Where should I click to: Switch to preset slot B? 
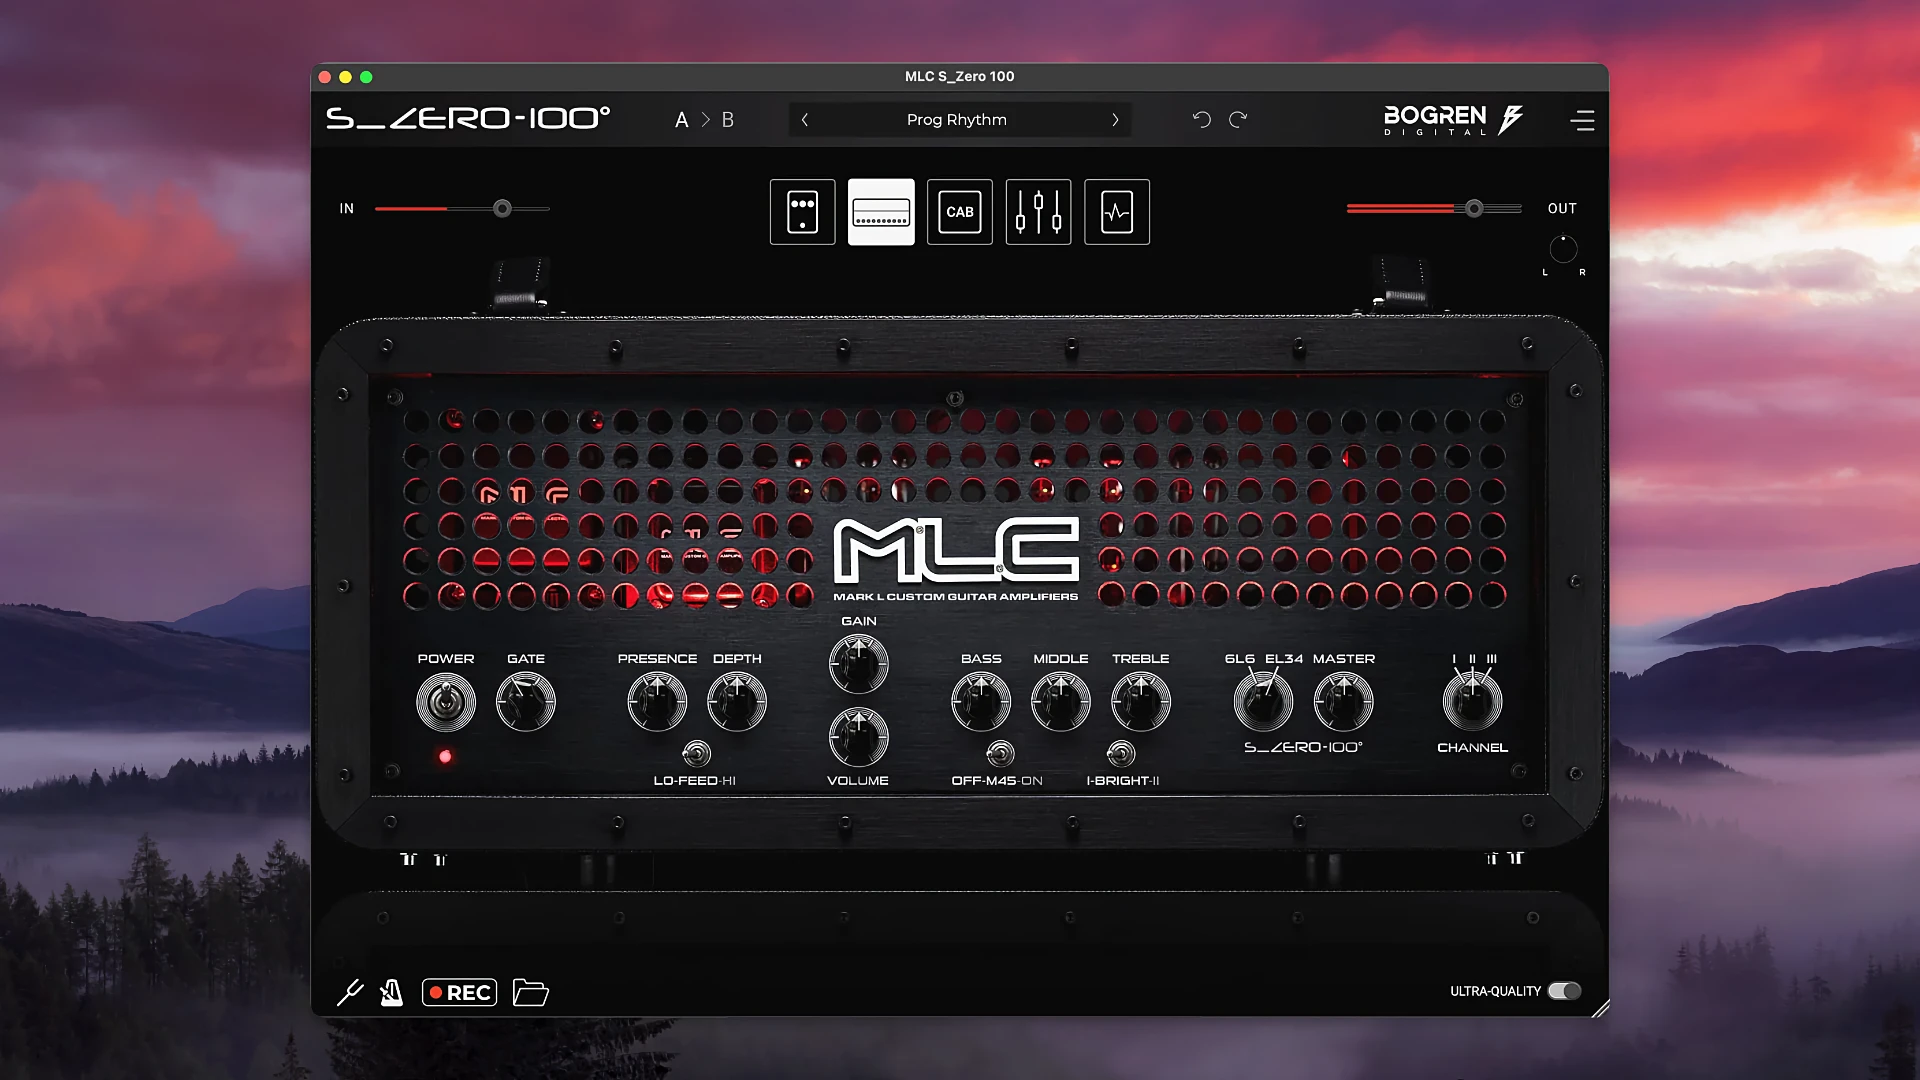(x=729, y=119)
